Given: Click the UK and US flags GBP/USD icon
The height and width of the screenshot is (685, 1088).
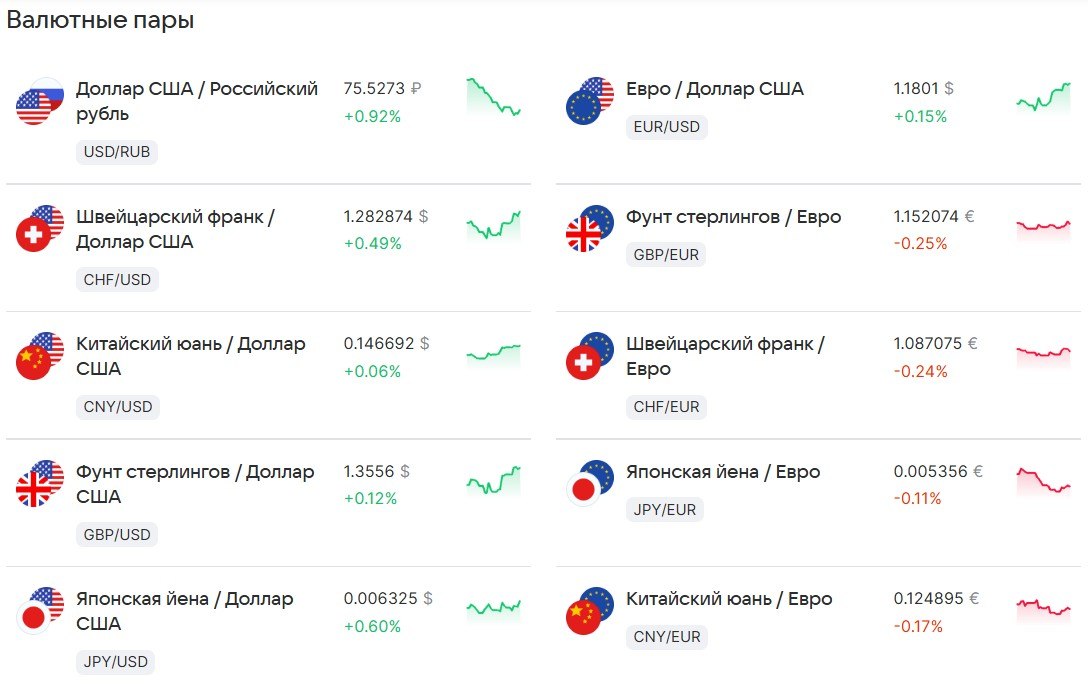Looking at the screenshot, I should [x=40, y=484].
